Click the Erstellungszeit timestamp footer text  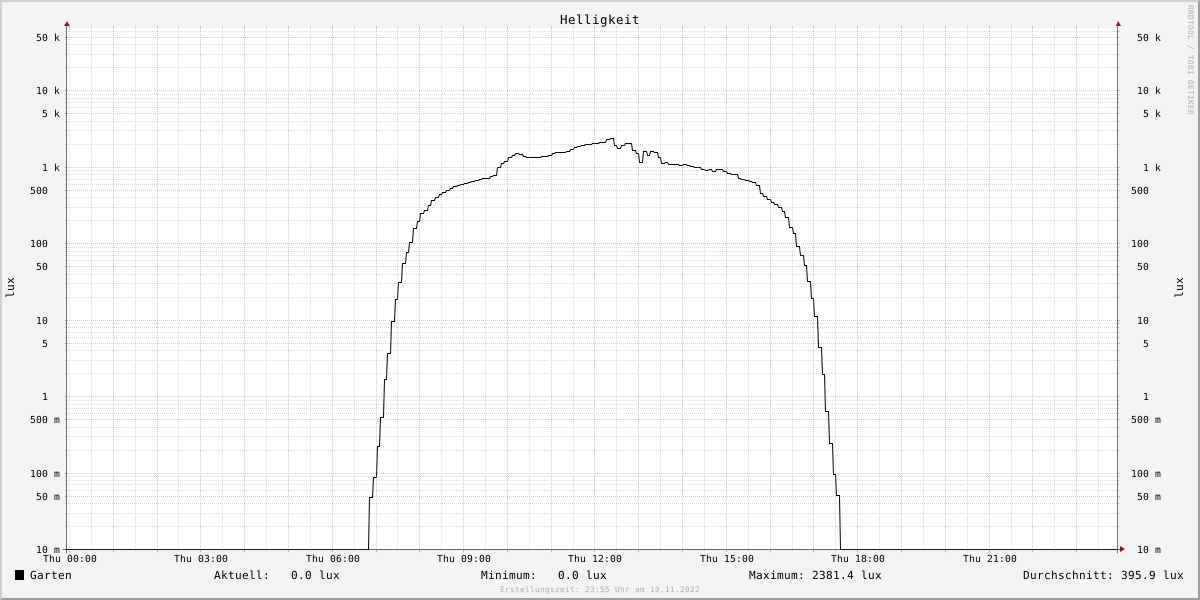click(600, 589)
